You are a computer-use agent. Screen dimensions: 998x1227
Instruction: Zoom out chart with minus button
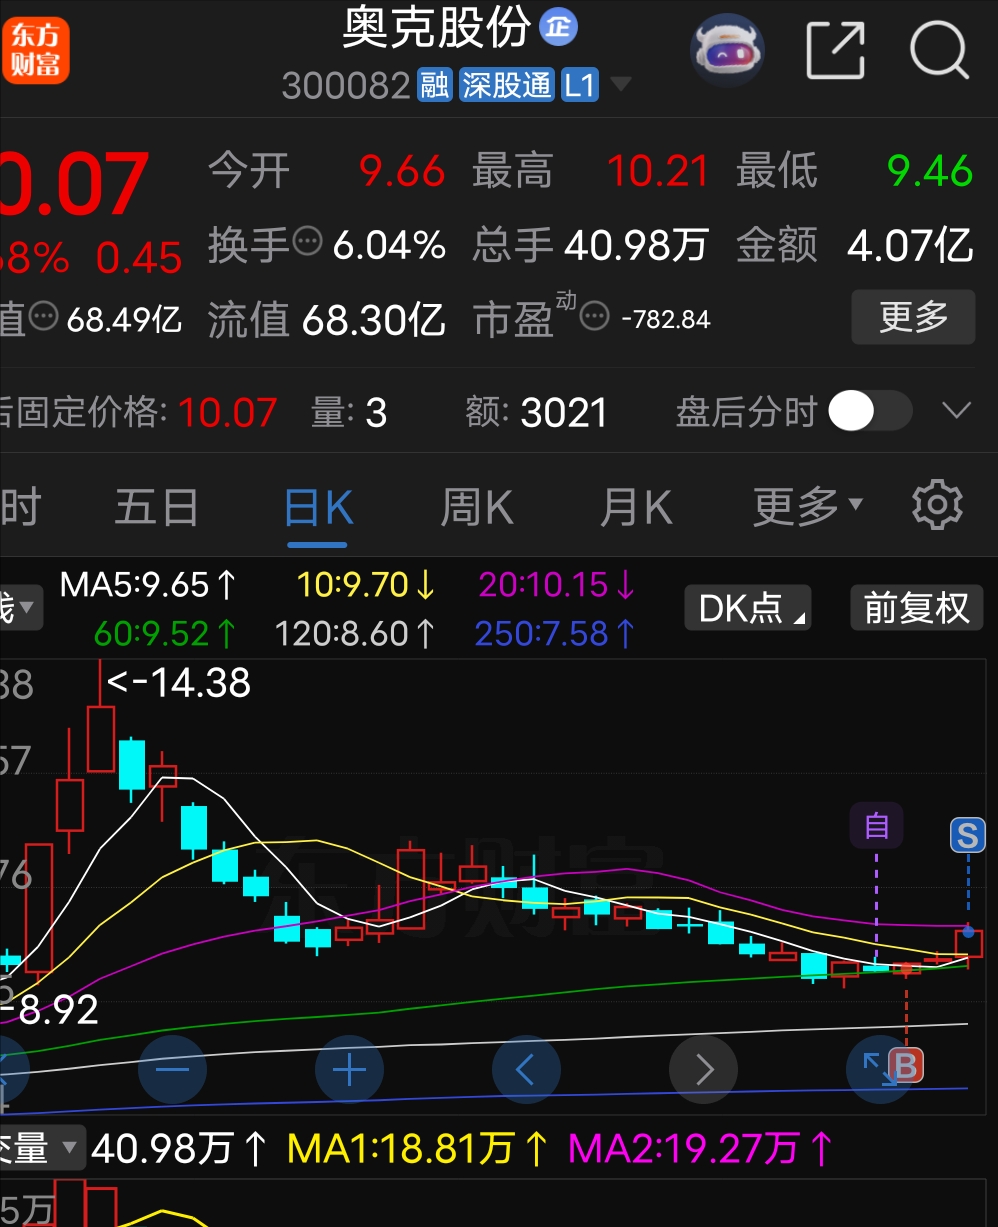172,1070
